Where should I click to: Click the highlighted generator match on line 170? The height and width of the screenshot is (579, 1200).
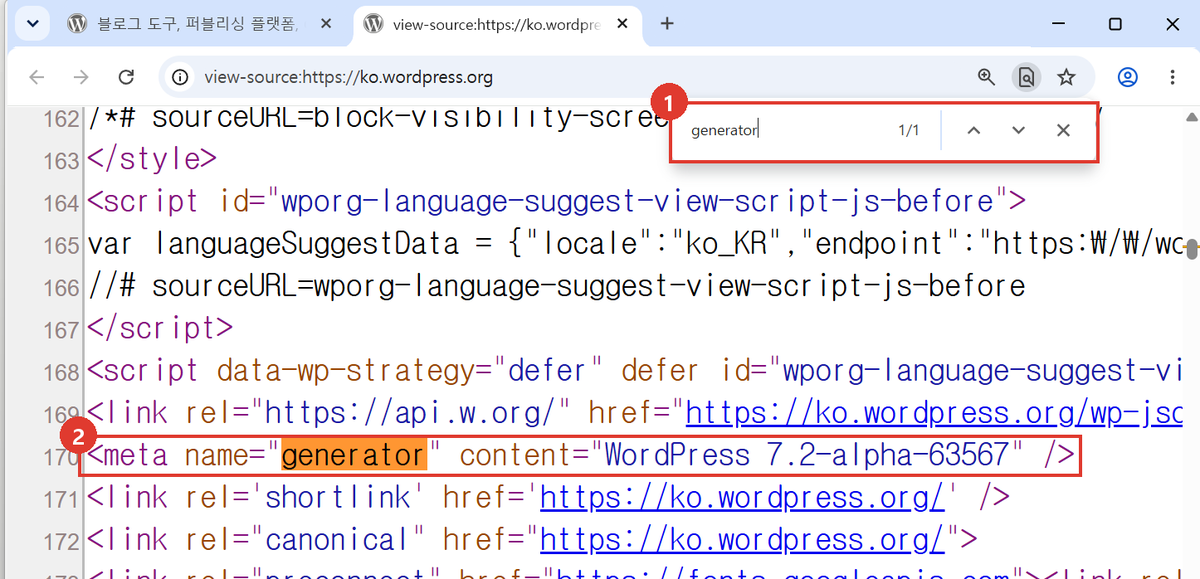(353, 456)
